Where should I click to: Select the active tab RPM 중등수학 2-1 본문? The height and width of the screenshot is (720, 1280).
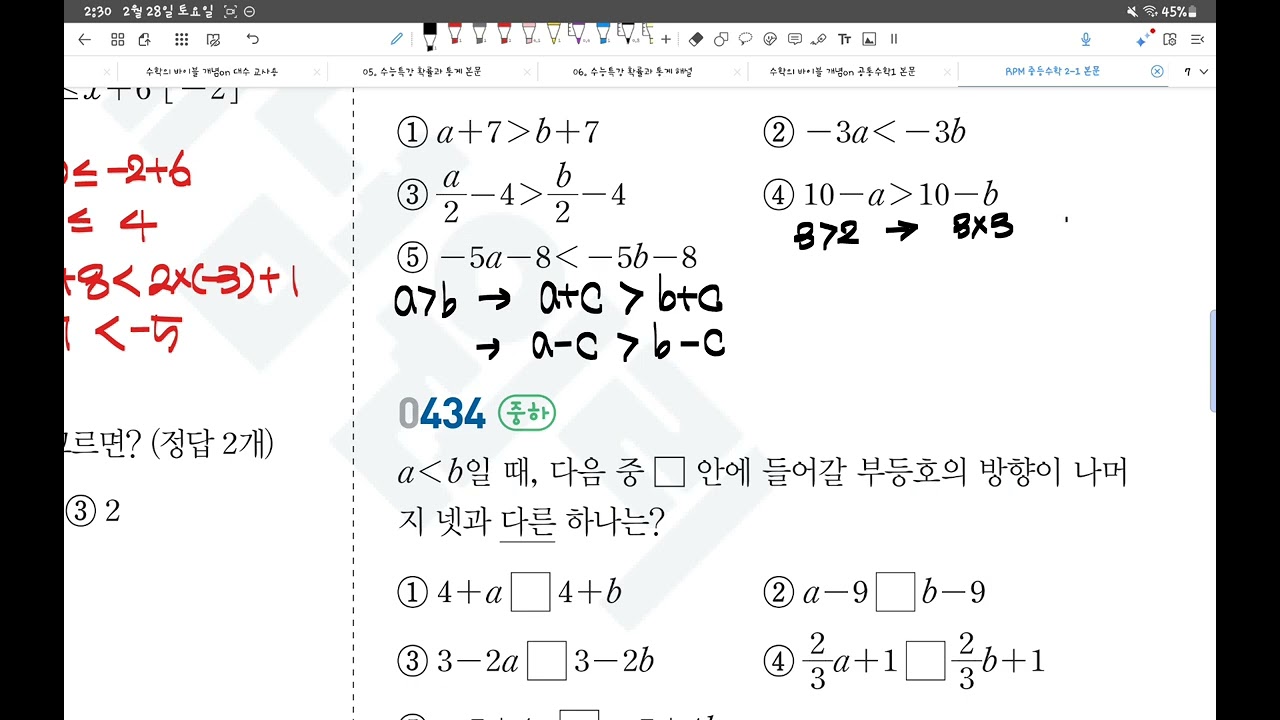(x=1053, y=72)
